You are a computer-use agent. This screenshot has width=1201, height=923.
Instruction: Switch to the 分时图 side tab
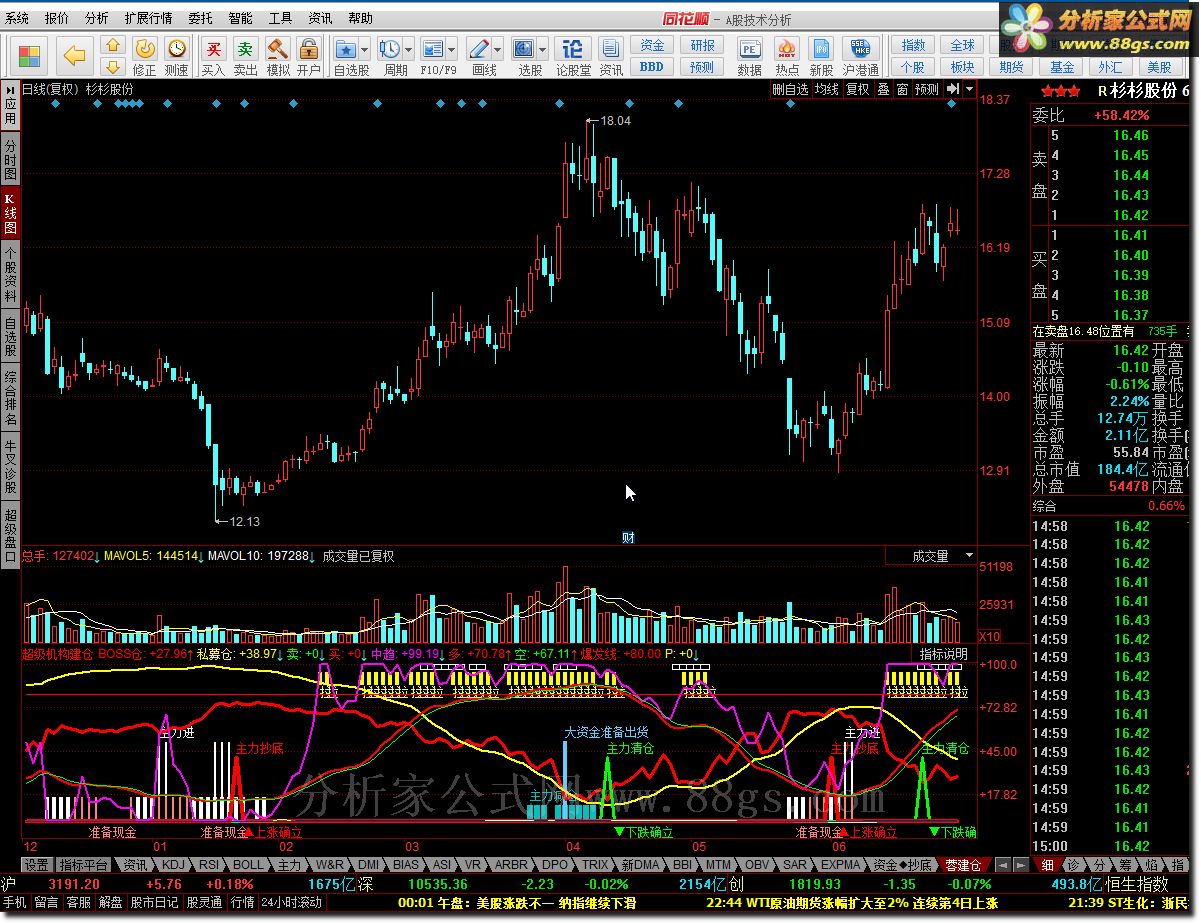[10, 160]
